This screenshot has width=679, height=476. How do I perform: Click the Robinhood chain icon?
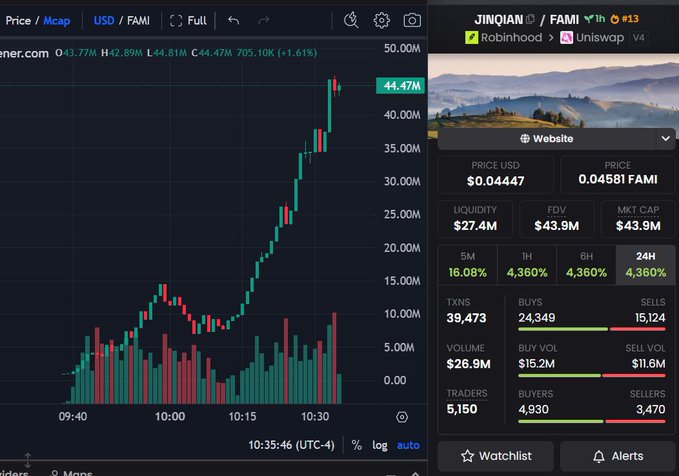[471, 37]
